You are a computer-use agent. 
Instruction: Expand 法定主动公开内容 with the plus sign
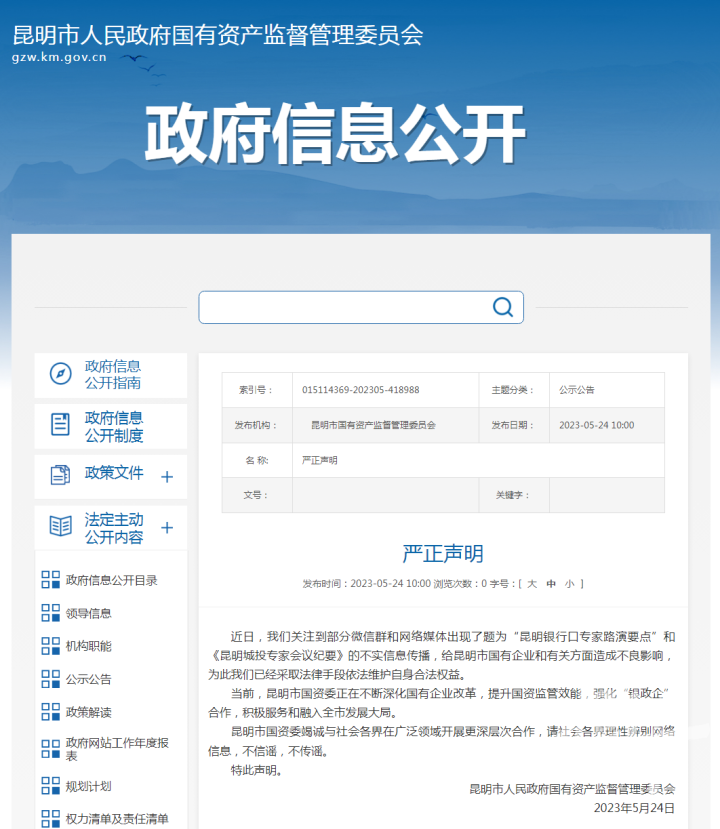pyautogui.click(x=167, y=528)
